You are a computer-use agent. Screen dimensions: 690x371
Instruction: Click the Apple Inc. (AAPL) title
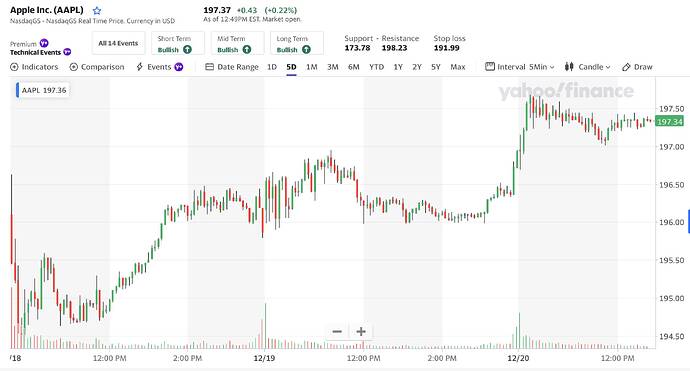point(47,10)
